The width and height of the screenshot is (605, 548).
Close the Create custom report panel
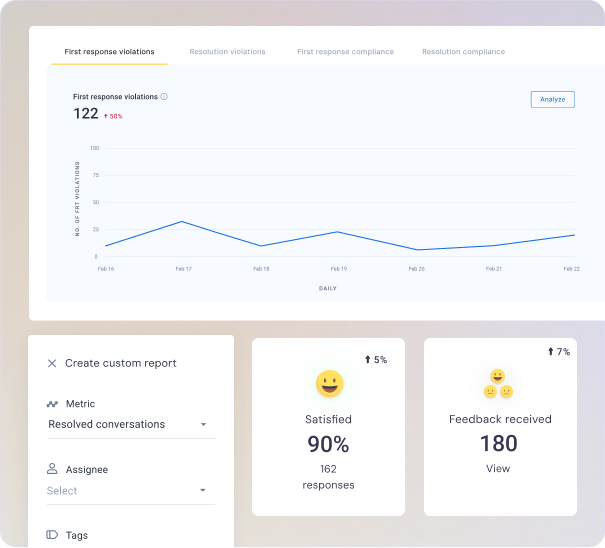(52, 364)
